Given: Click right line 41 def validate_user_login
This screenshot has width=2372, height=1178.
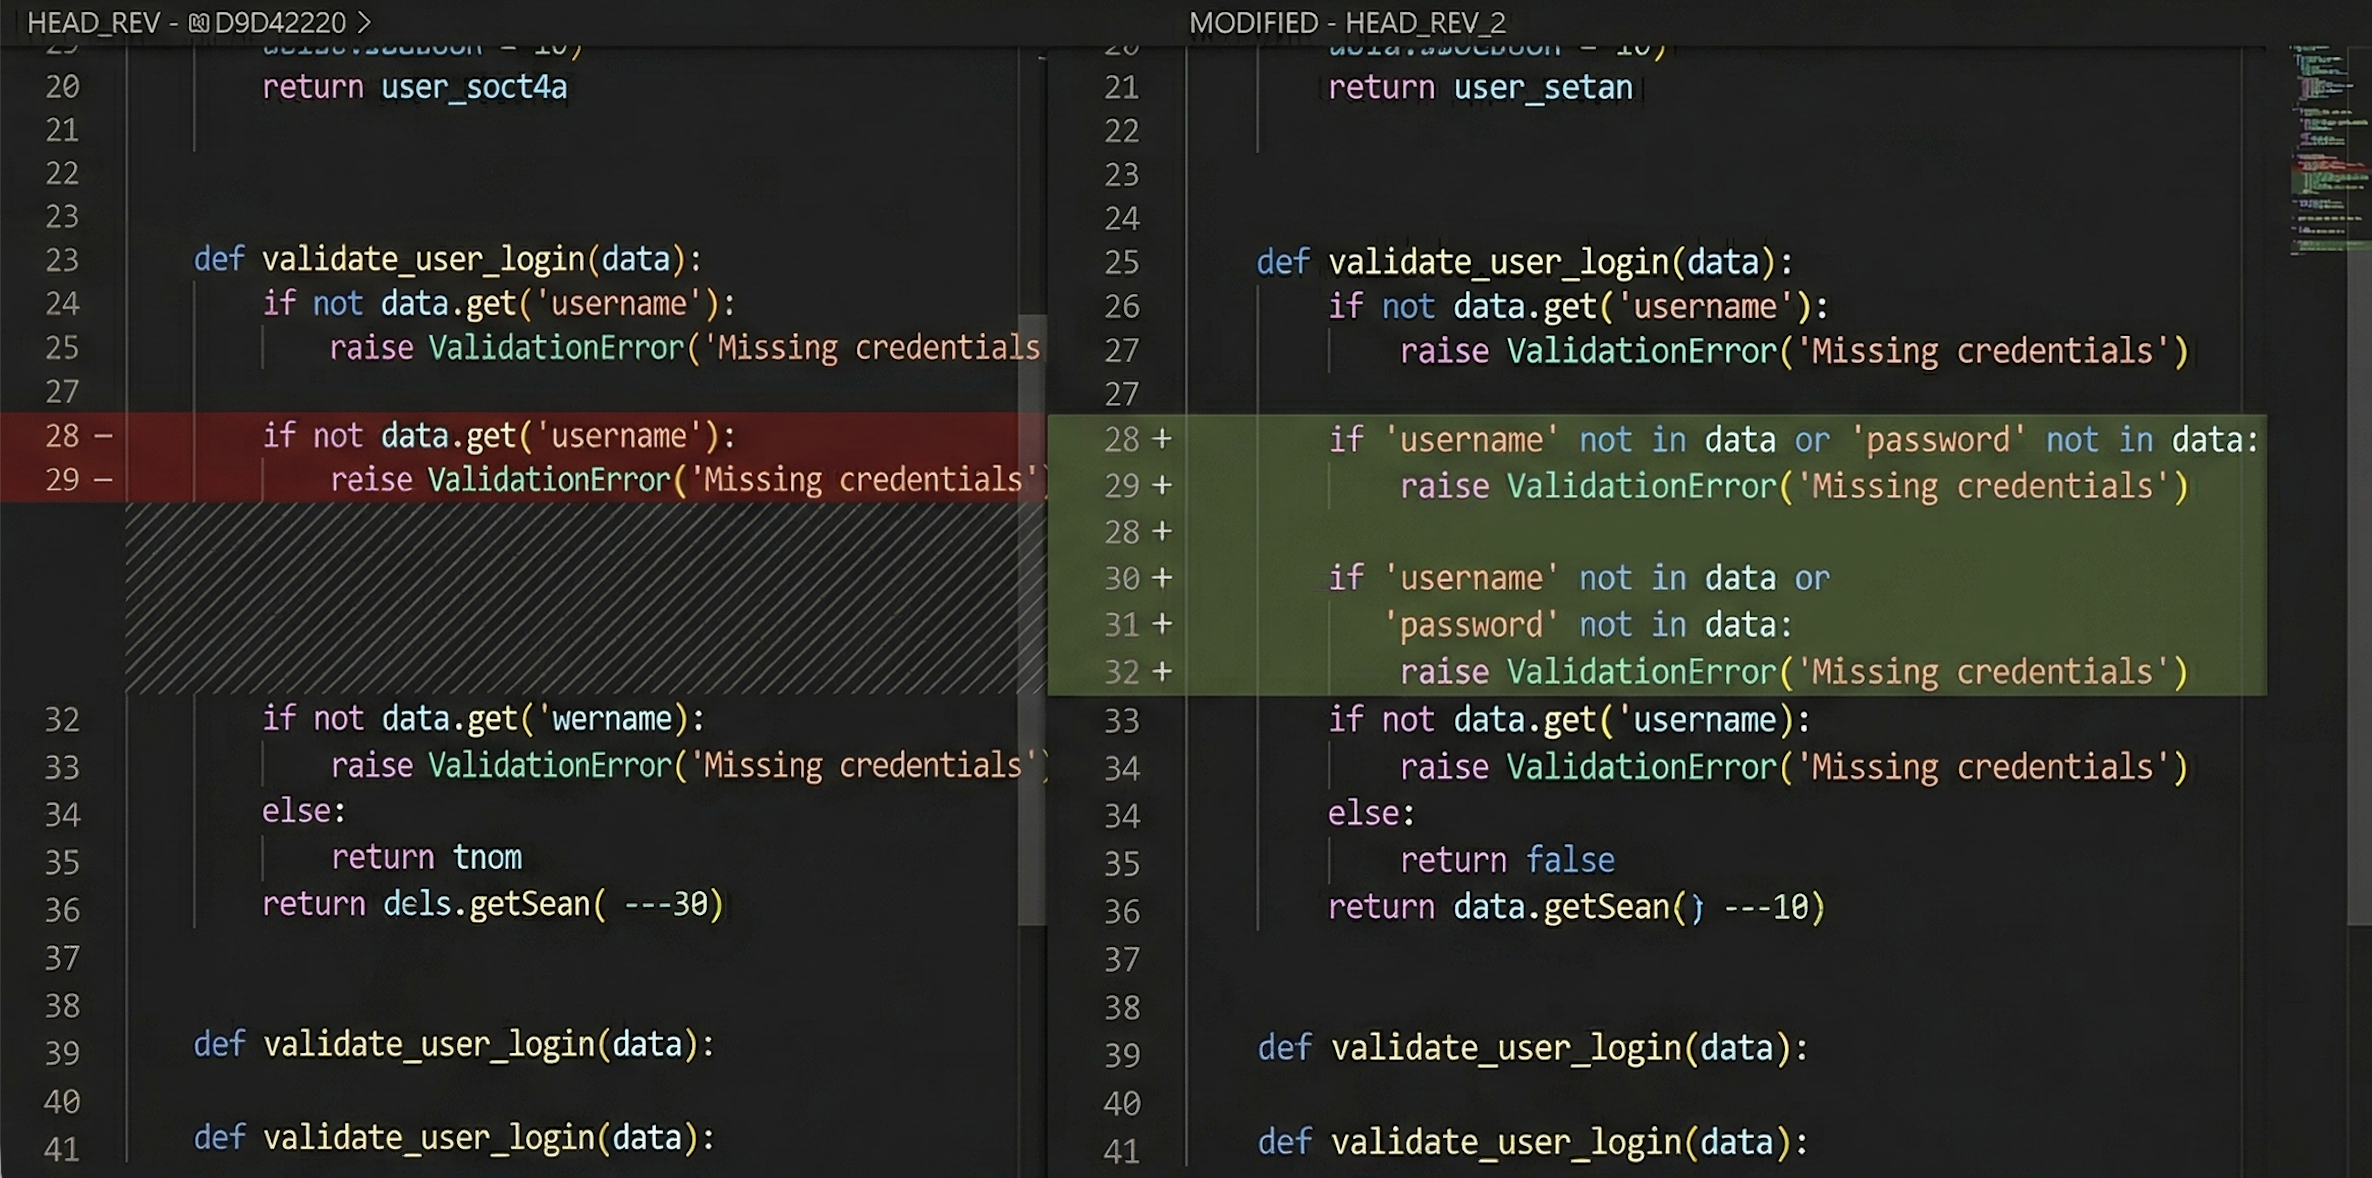Looking at the screenshot, I should (x=1533, y=1141).
